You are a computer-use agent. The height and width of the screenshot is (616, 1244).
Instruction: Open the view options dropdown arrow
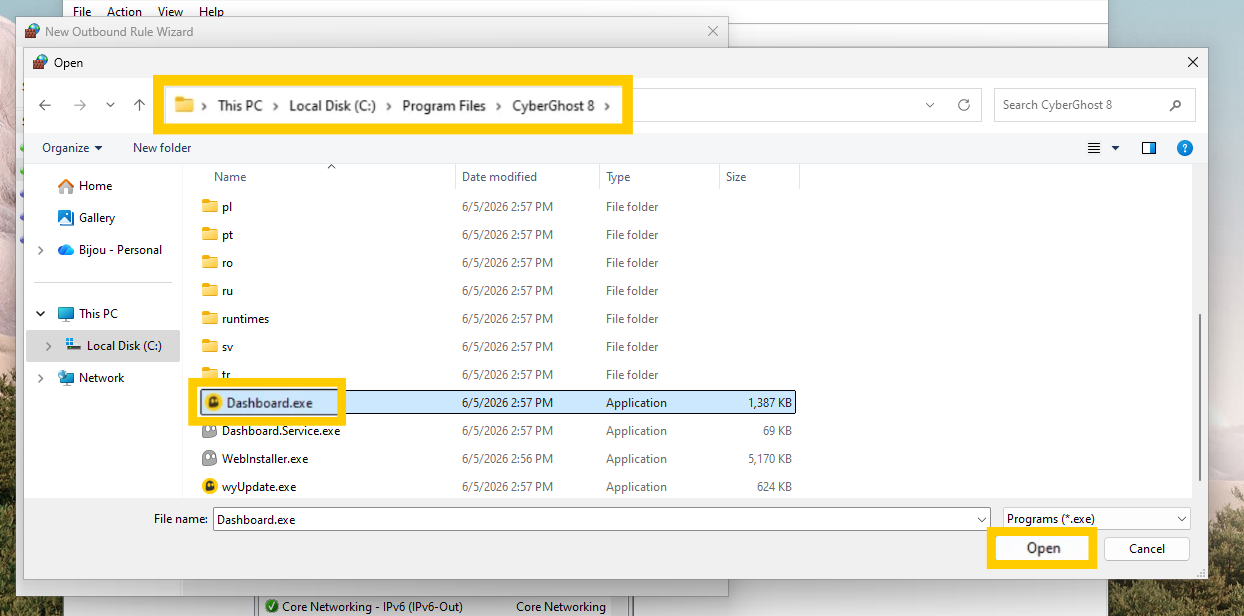point(1116,148)
